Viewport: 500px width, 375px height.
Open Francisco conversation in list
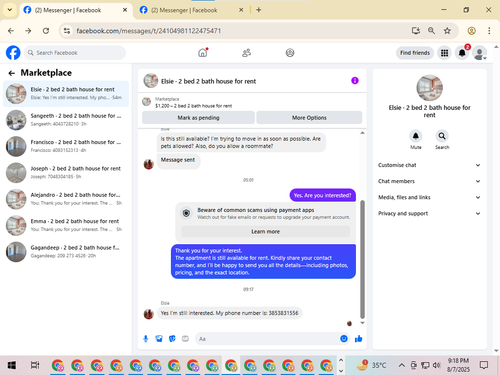[66, 146]
